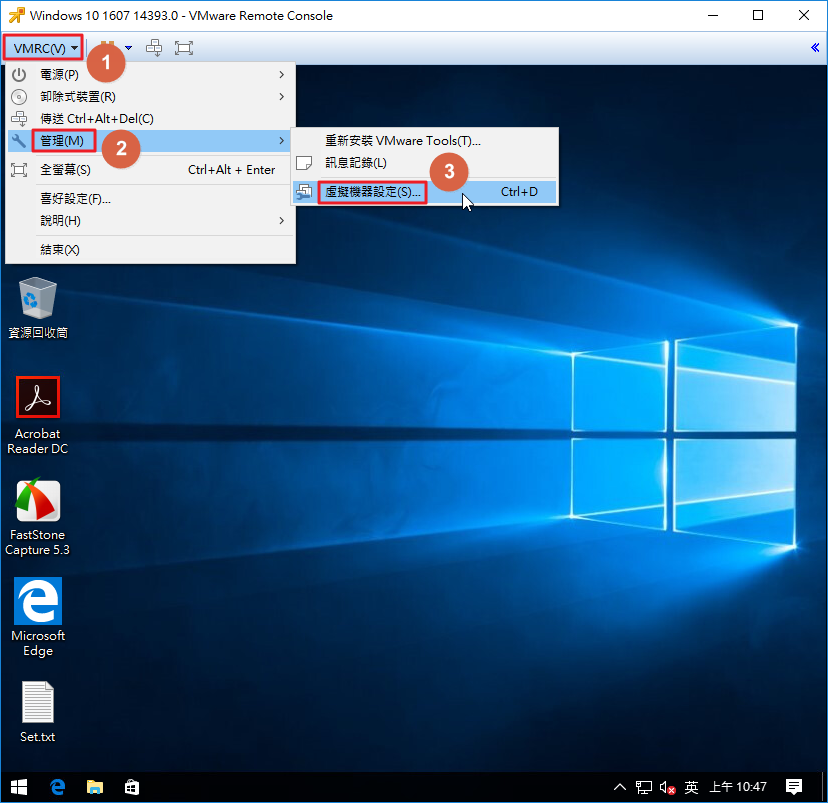Open 虛擬機器設定(S)... settings
The height and width of the screenshot is (803, 828).
[425, 192]
